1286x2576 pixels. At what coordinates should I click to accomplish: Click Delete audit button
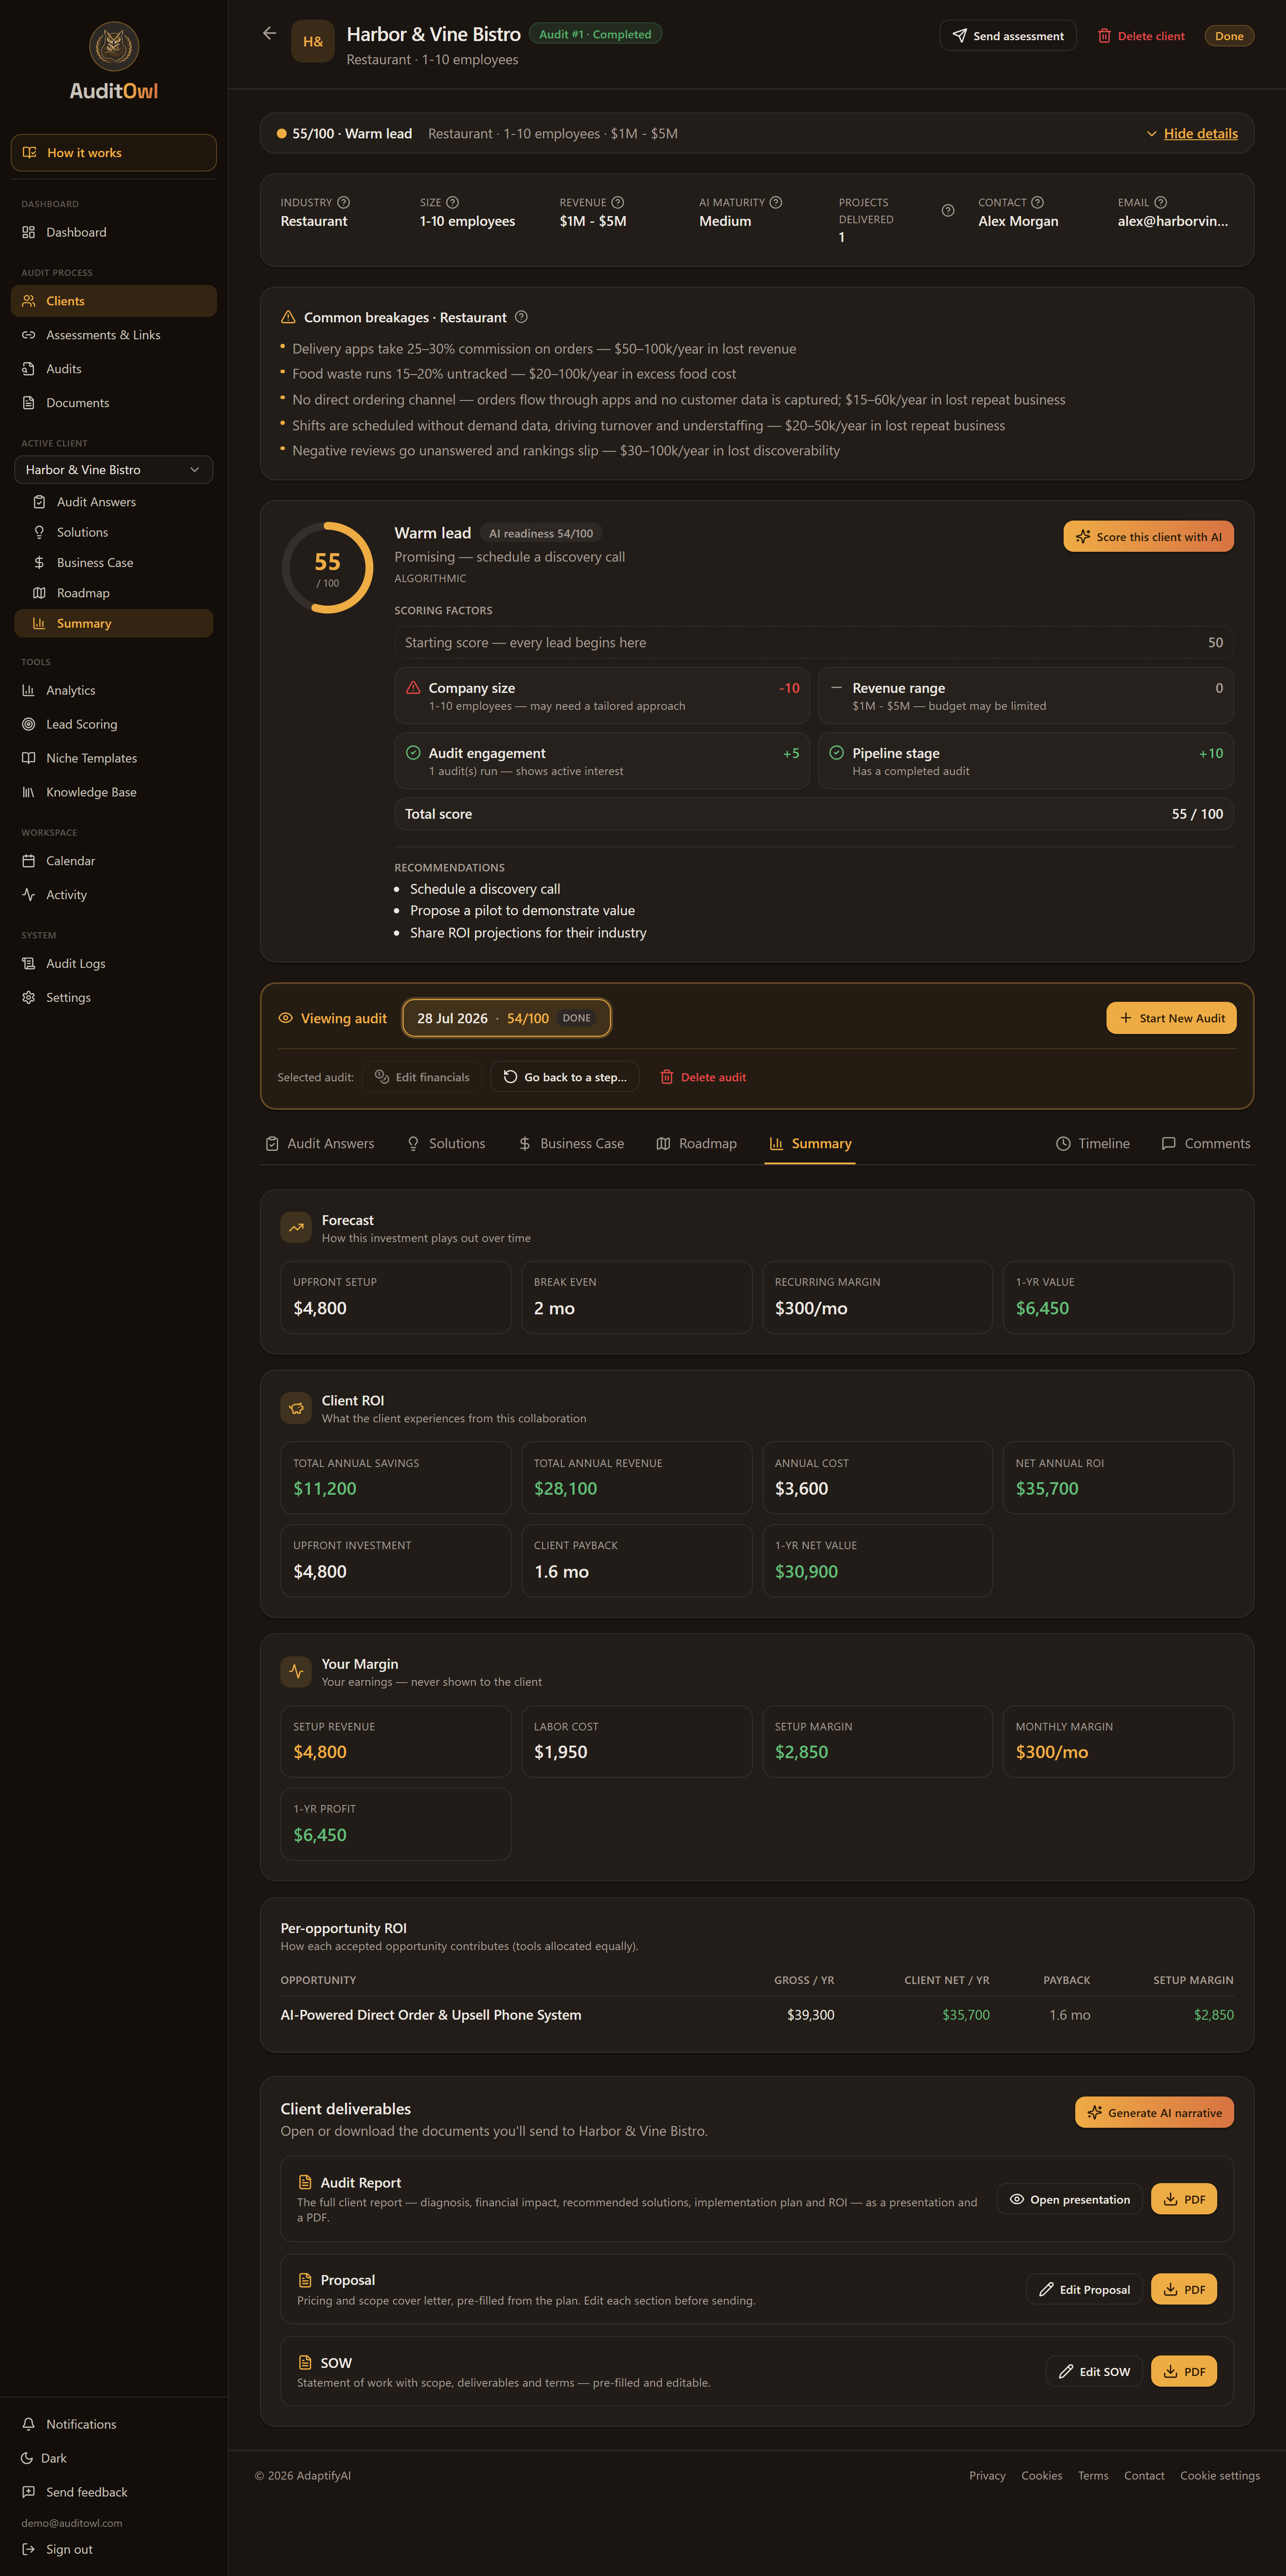pyautogui.click(x=703, y=1077)
